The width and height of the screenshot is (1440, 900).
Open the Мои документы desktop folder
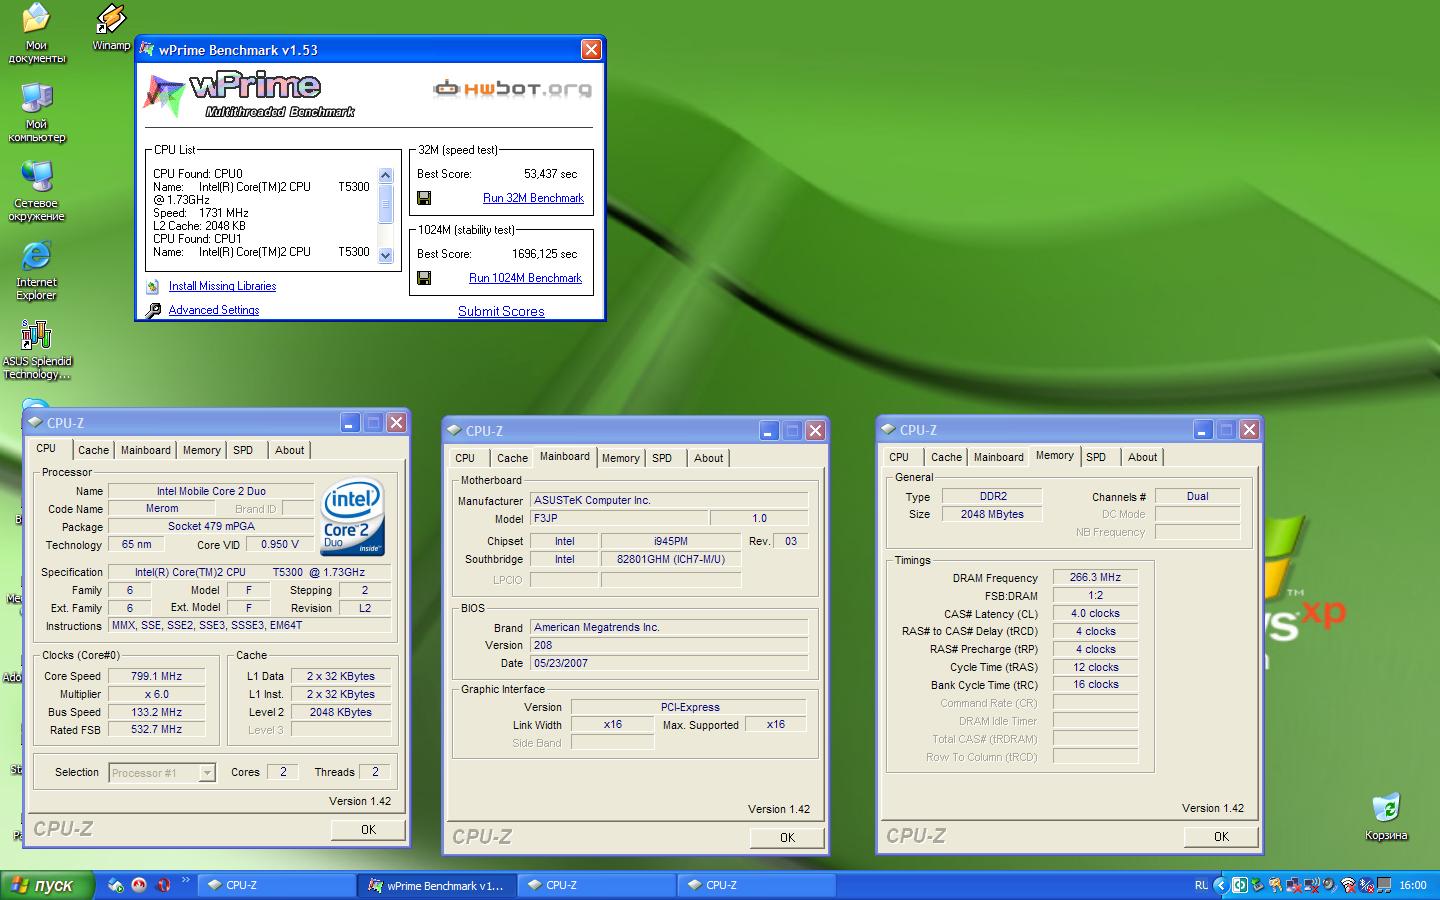point(37,33)
